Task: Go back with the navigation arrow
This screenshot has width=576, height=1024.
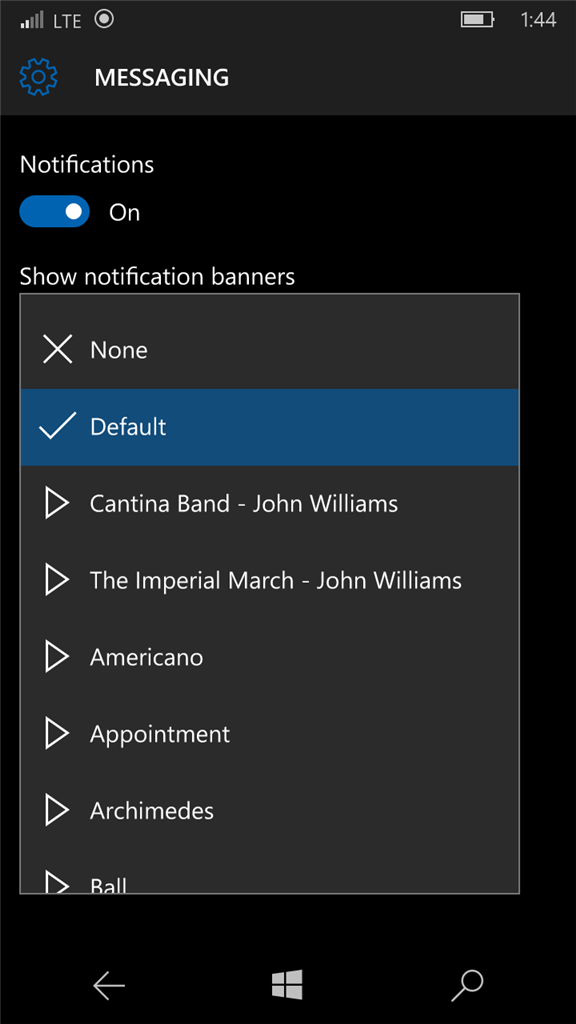Action: pos(109,985)
